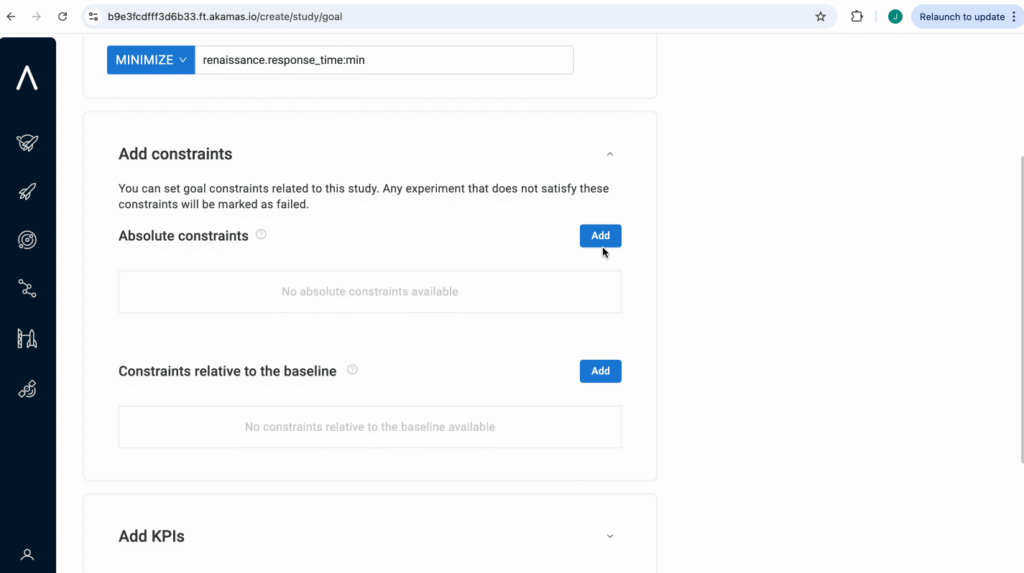Click the browser back arrow
Viewport: 1024px width, 573px height.
coord(11,16)
